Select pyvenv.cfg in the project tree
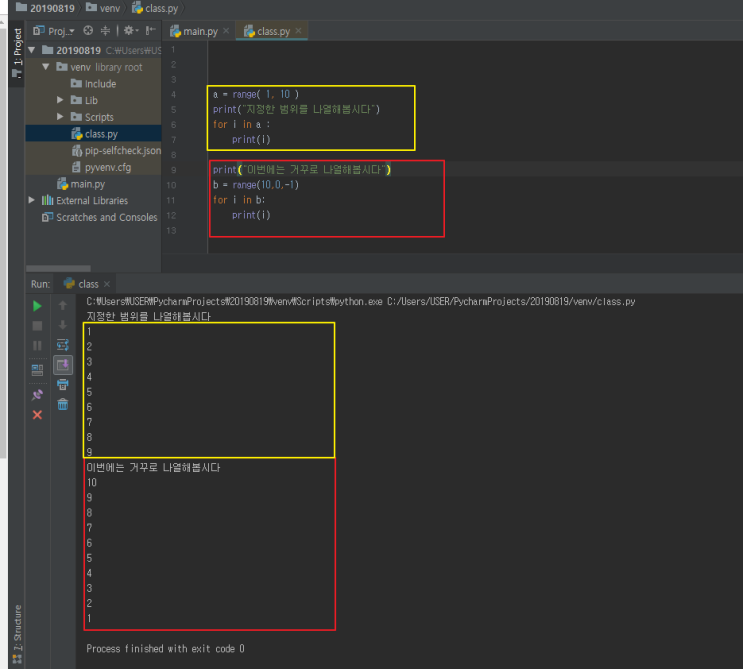743x669 pixels. 101,167
